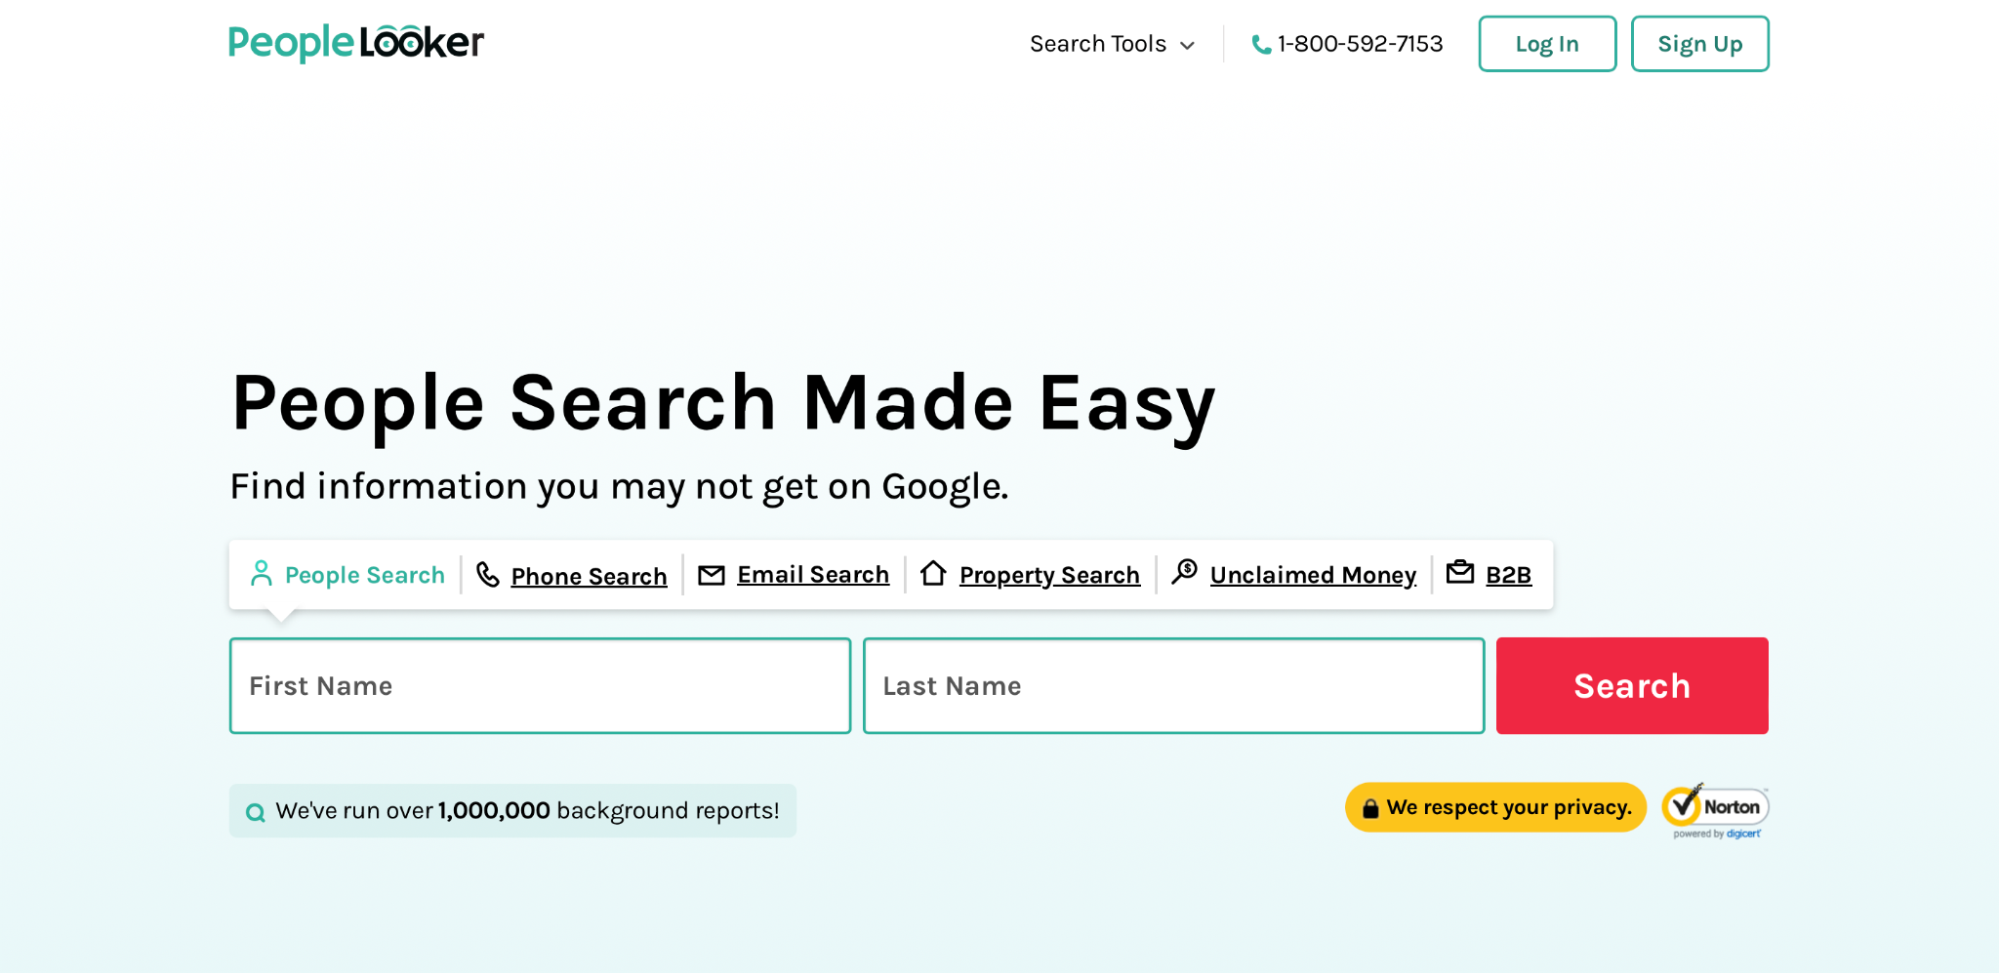Click the phone icon beside 1-800-592-7153
Screen dimensions: 1999x974
coord(1261,45)
